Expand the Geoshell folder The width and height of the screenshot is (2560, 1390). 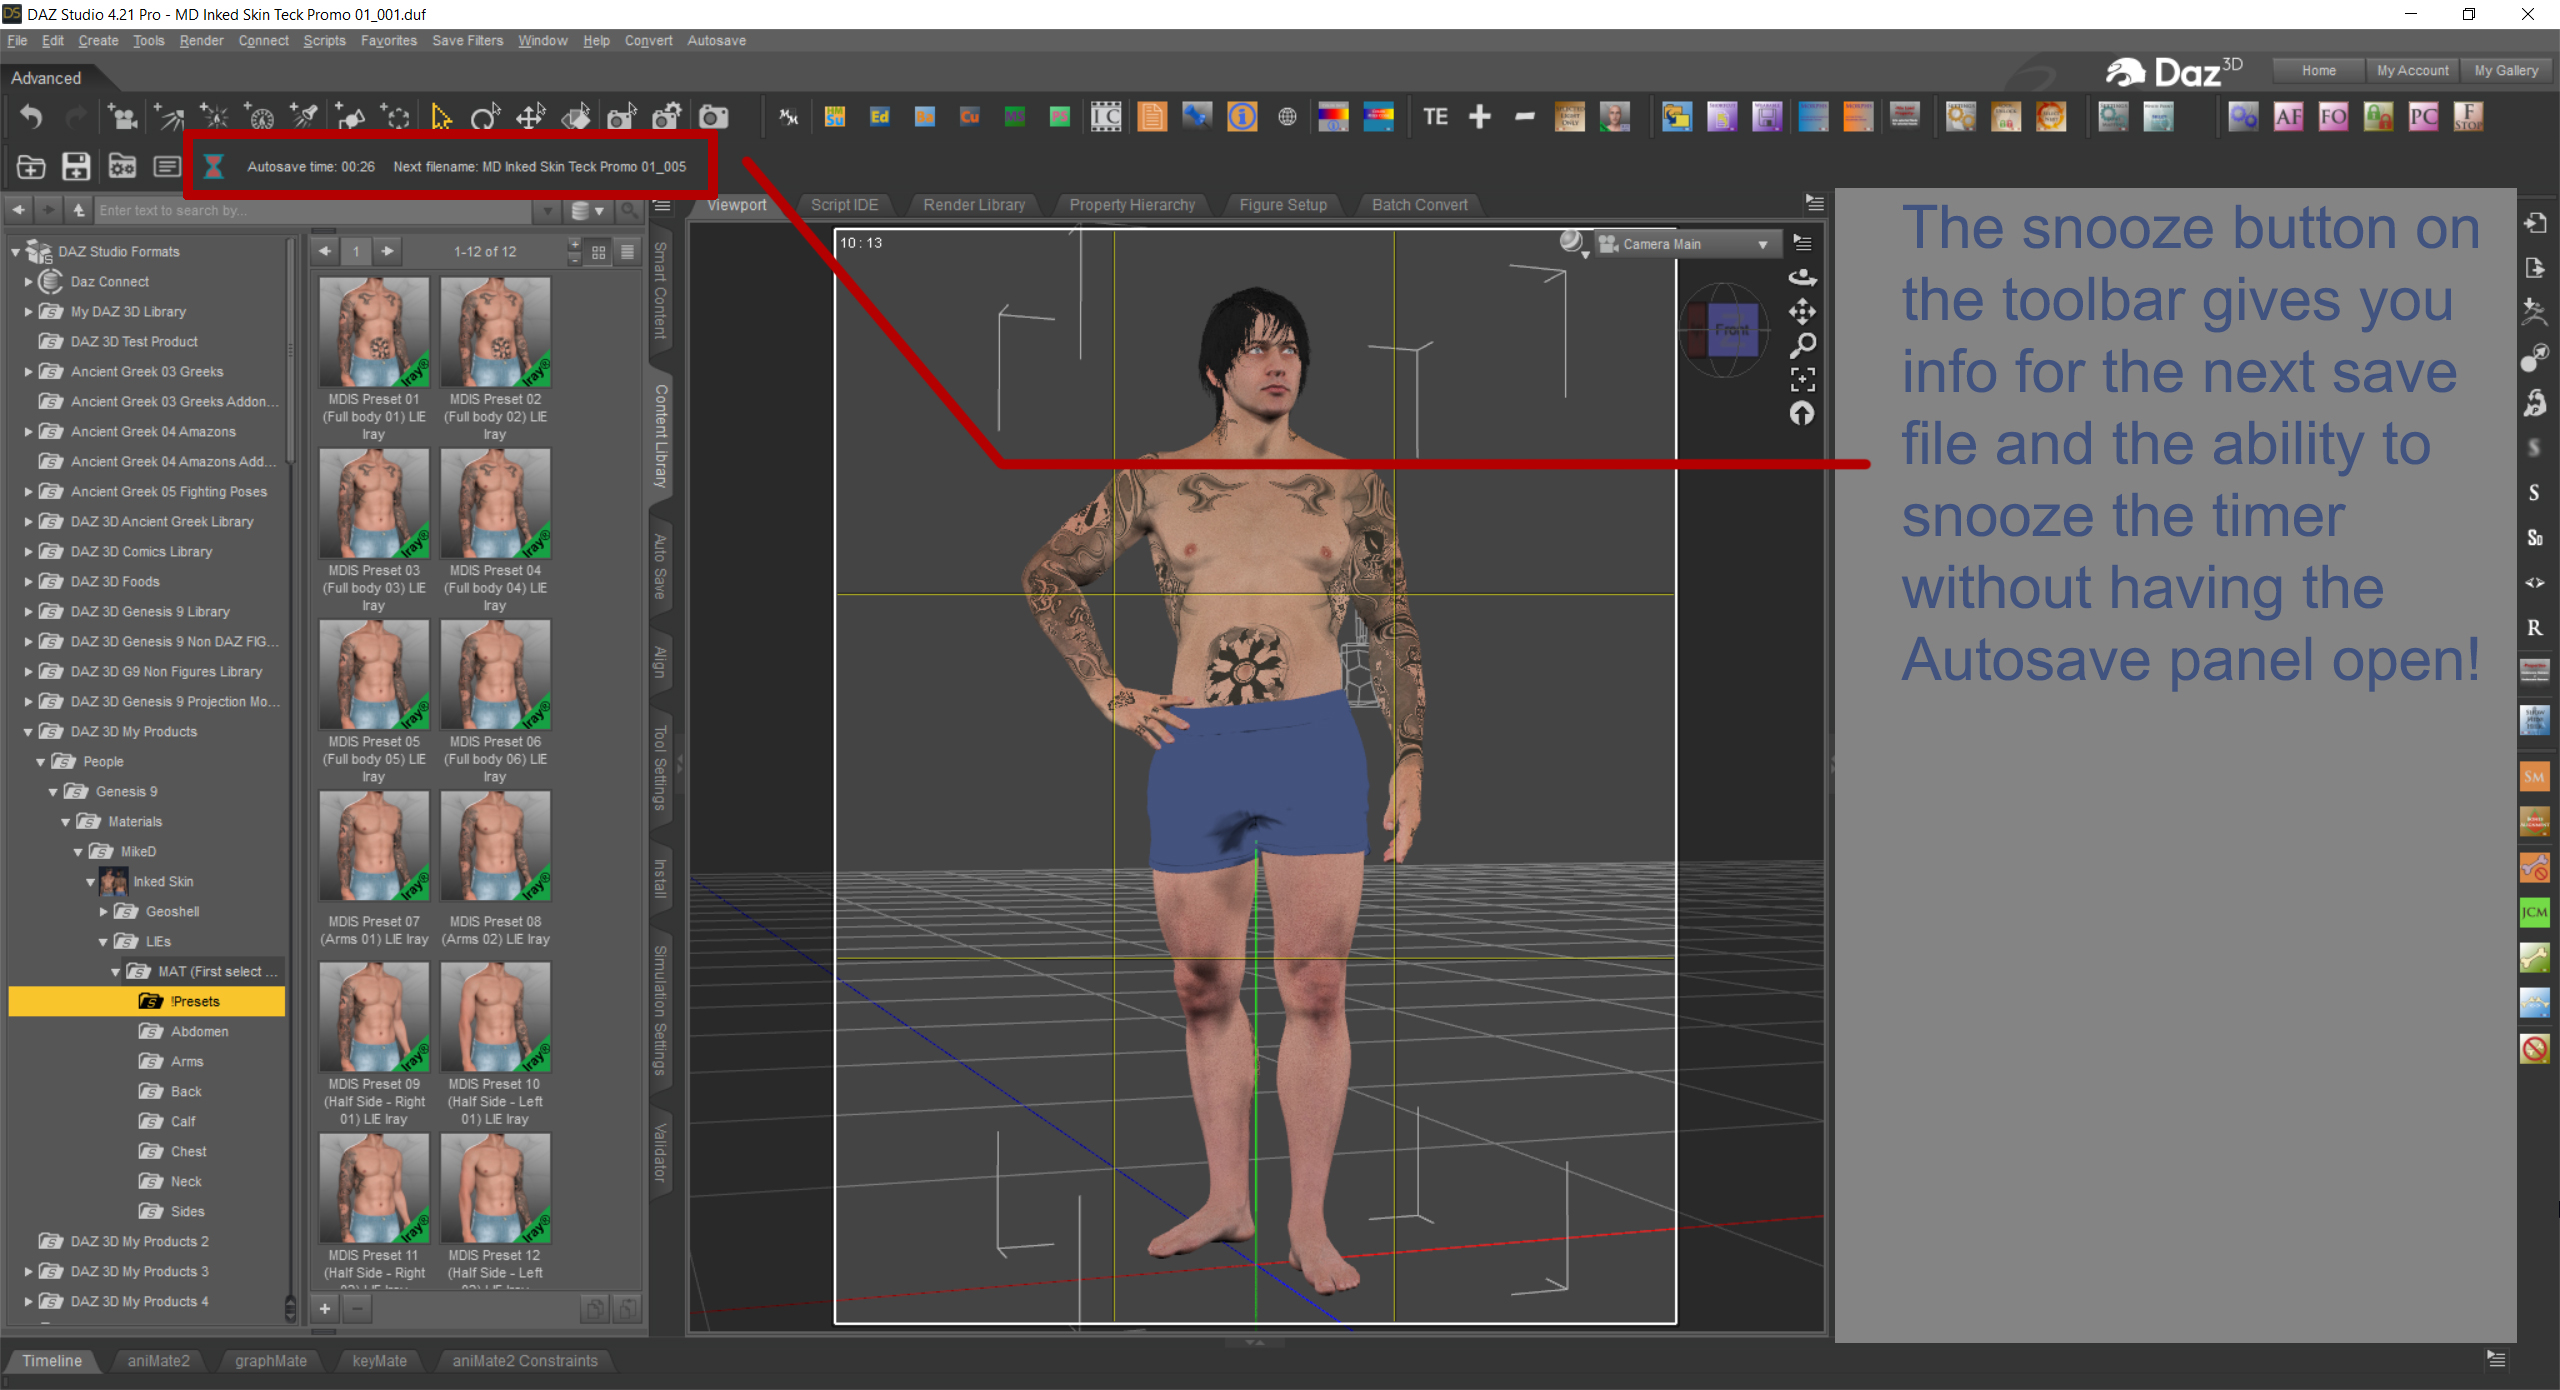tap(103, 912)
